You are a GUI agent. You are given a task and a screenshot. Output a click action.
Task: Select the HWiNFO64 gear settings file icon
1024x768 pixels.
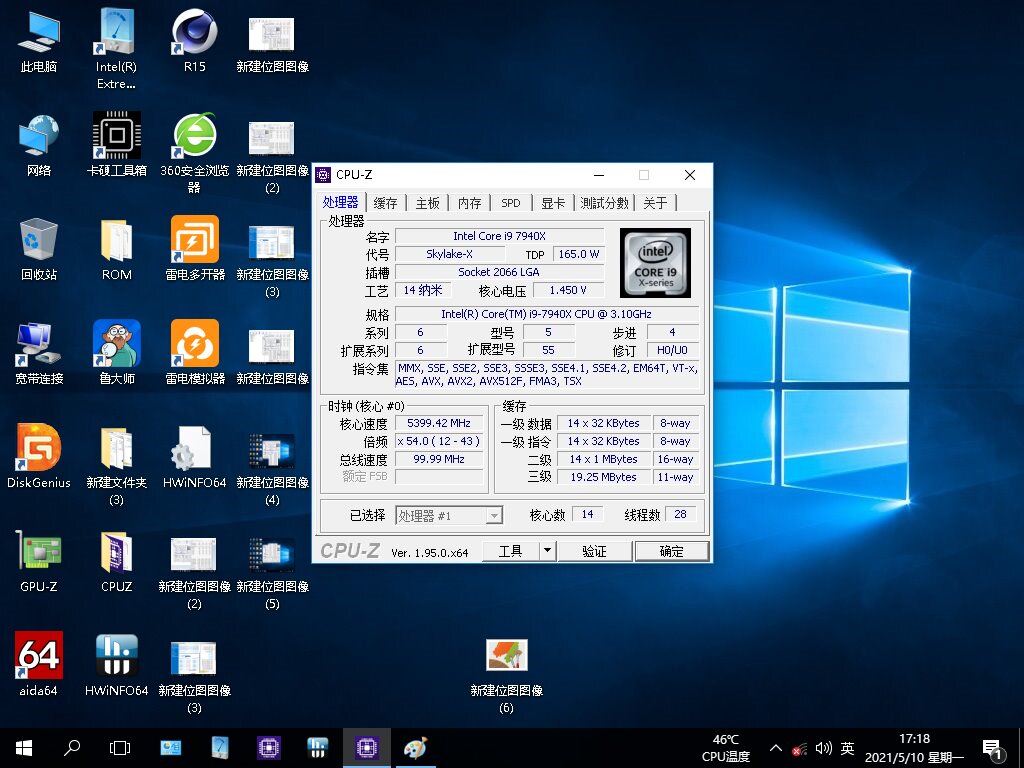coord(194,456)
